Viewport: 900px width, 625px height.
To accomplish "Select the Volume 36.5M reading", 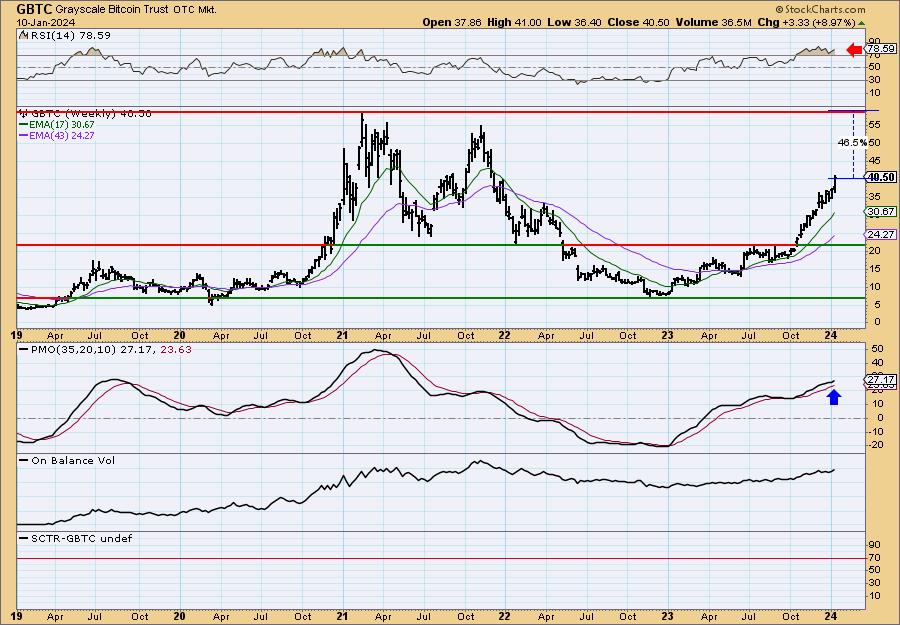I will [713, 22].
